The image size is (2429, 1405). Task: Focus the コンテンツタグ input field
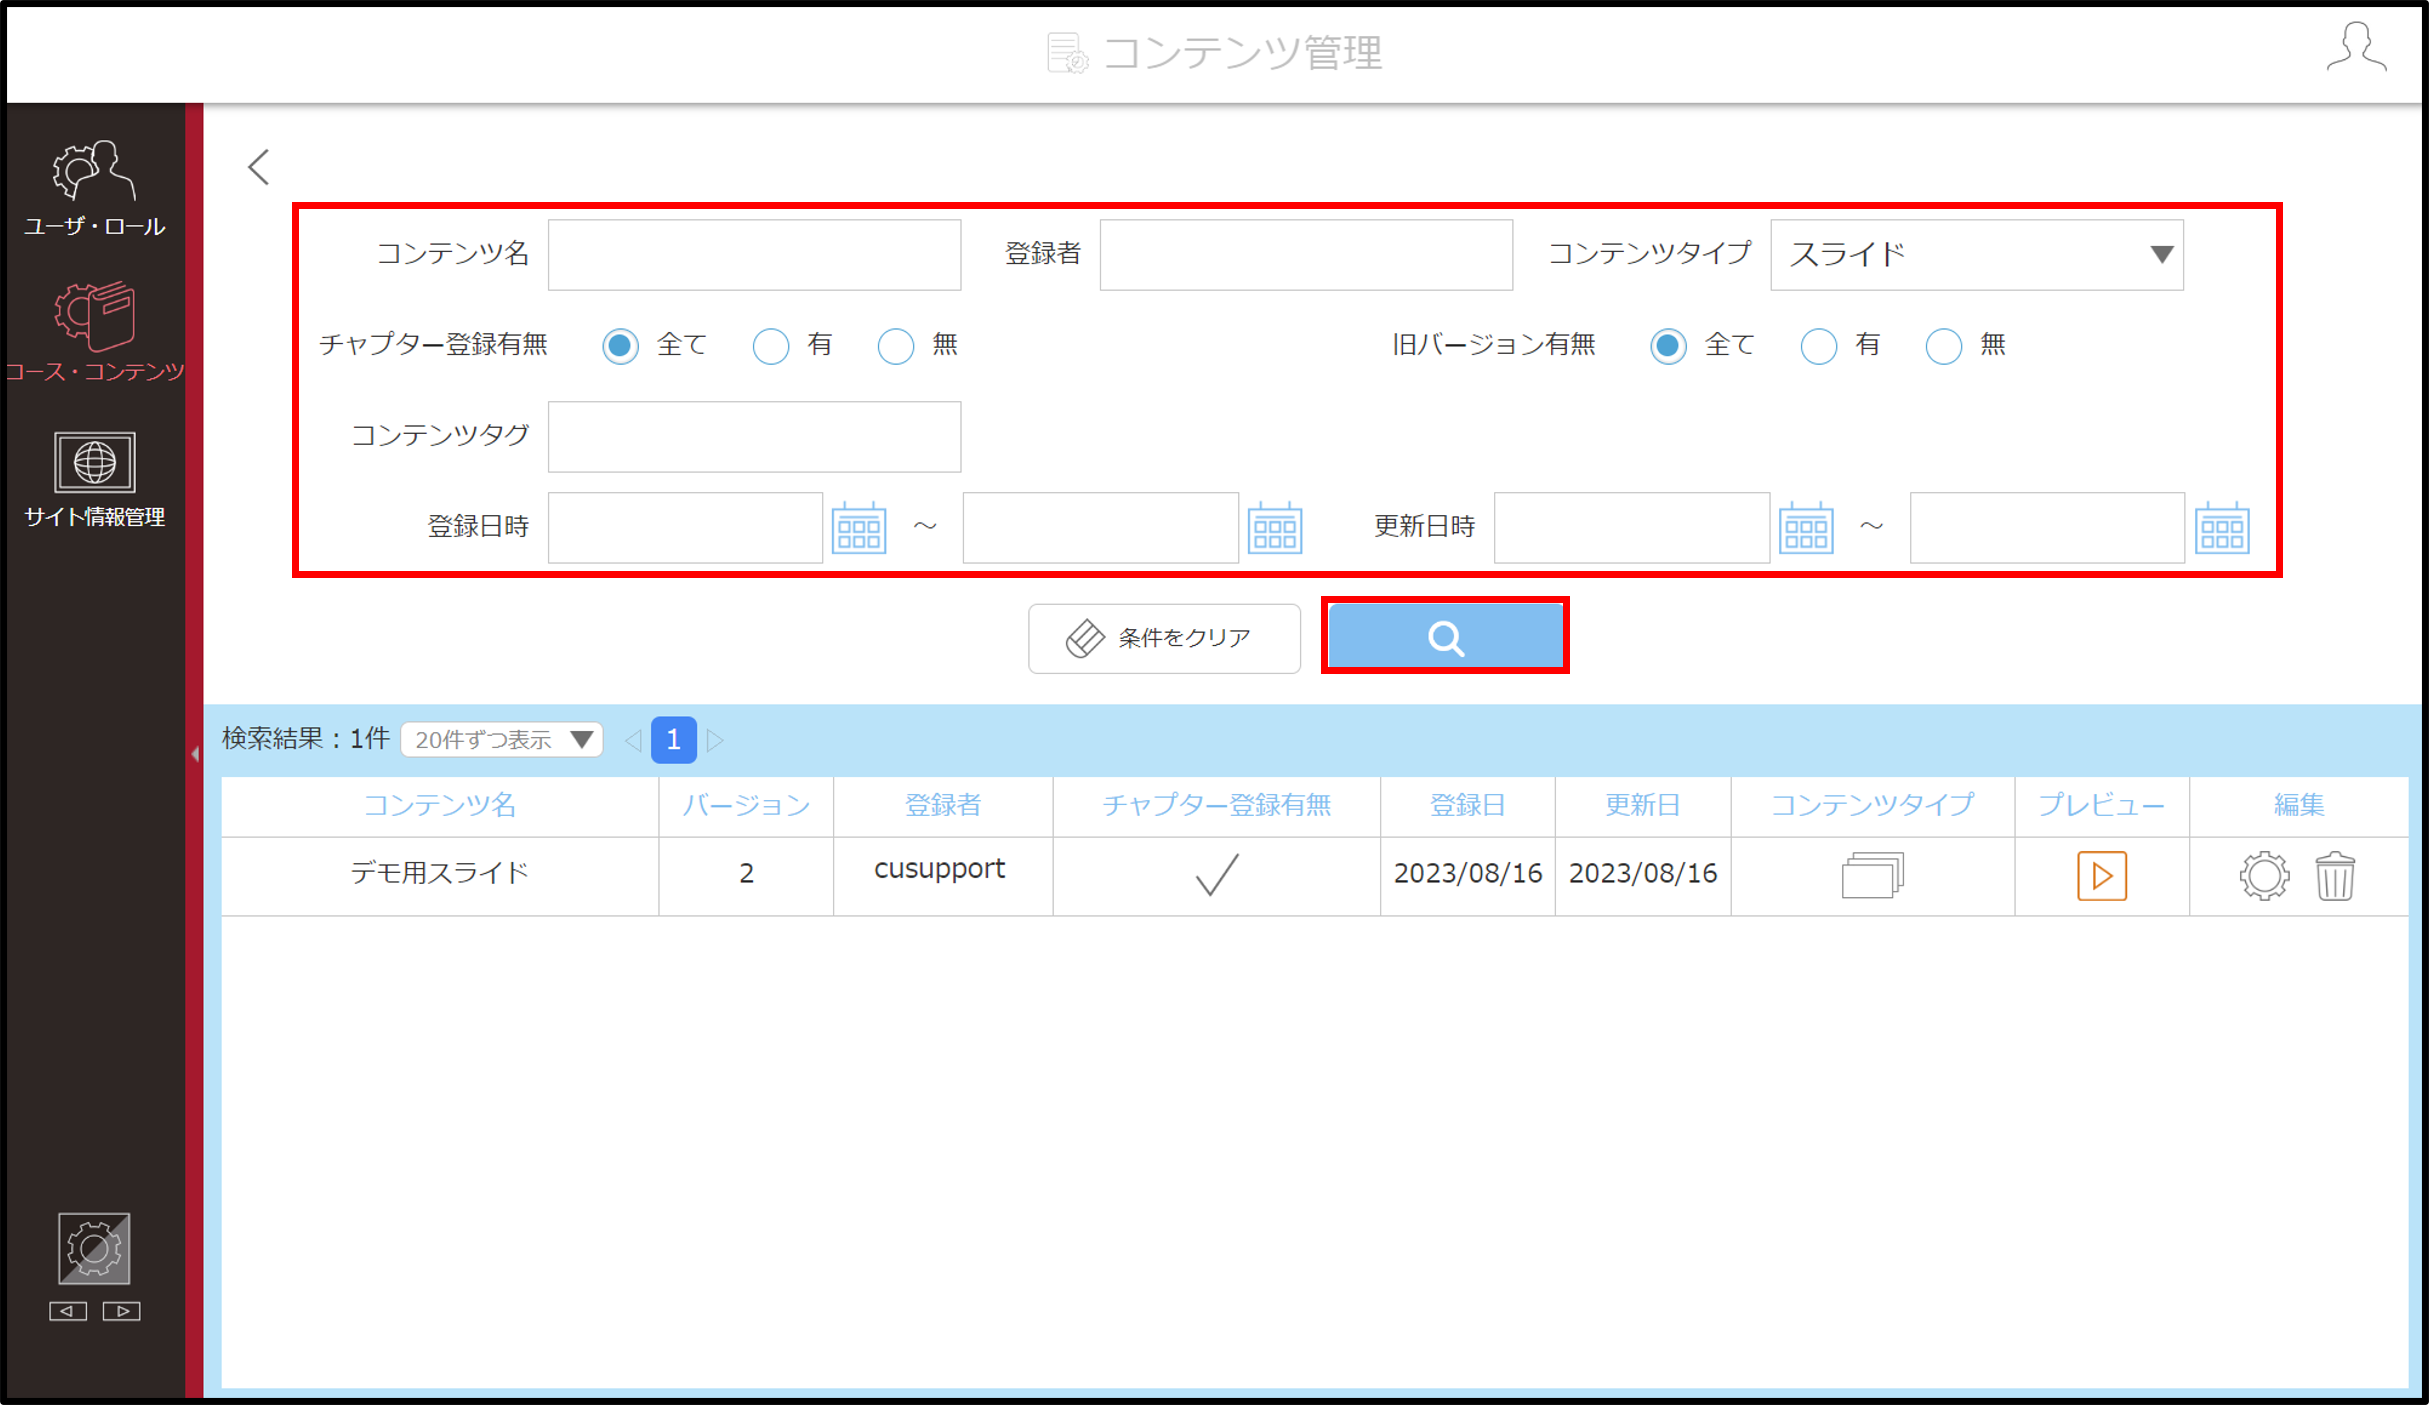point(754,437)
